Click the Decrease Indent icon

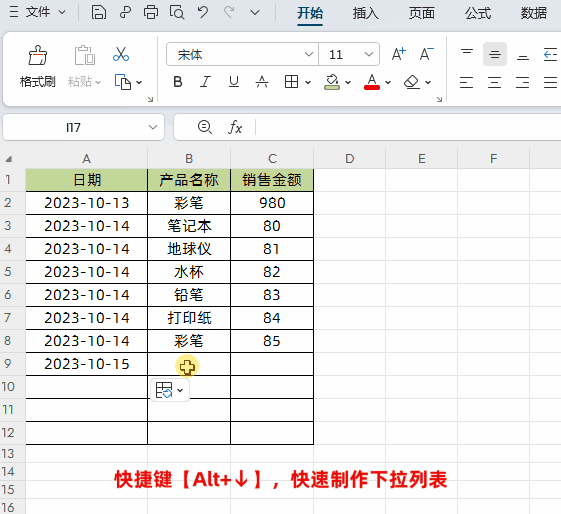point(550,54)
